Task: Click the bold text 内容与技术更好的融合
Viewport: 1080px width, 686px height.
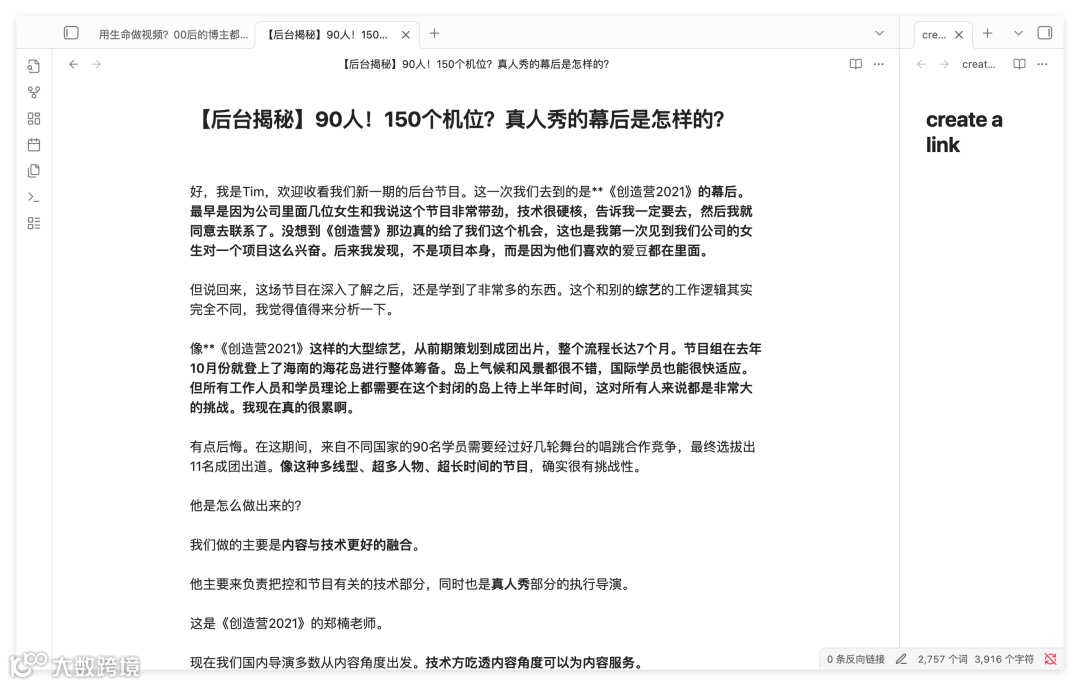Action: (x=346, y=545)
